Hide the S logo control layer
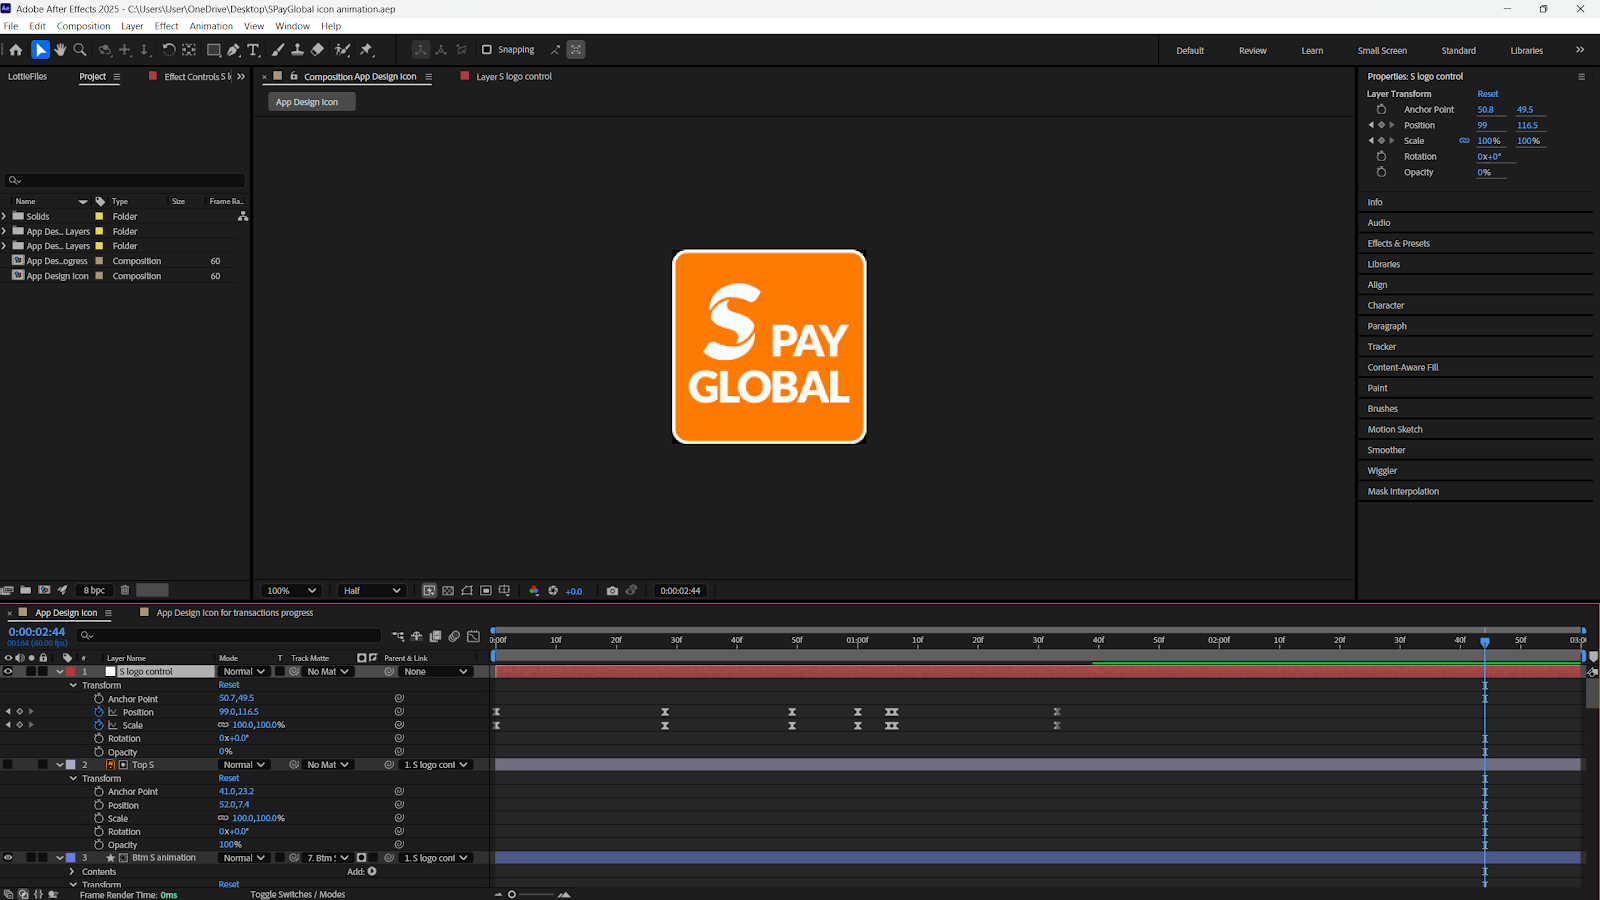 8,672
